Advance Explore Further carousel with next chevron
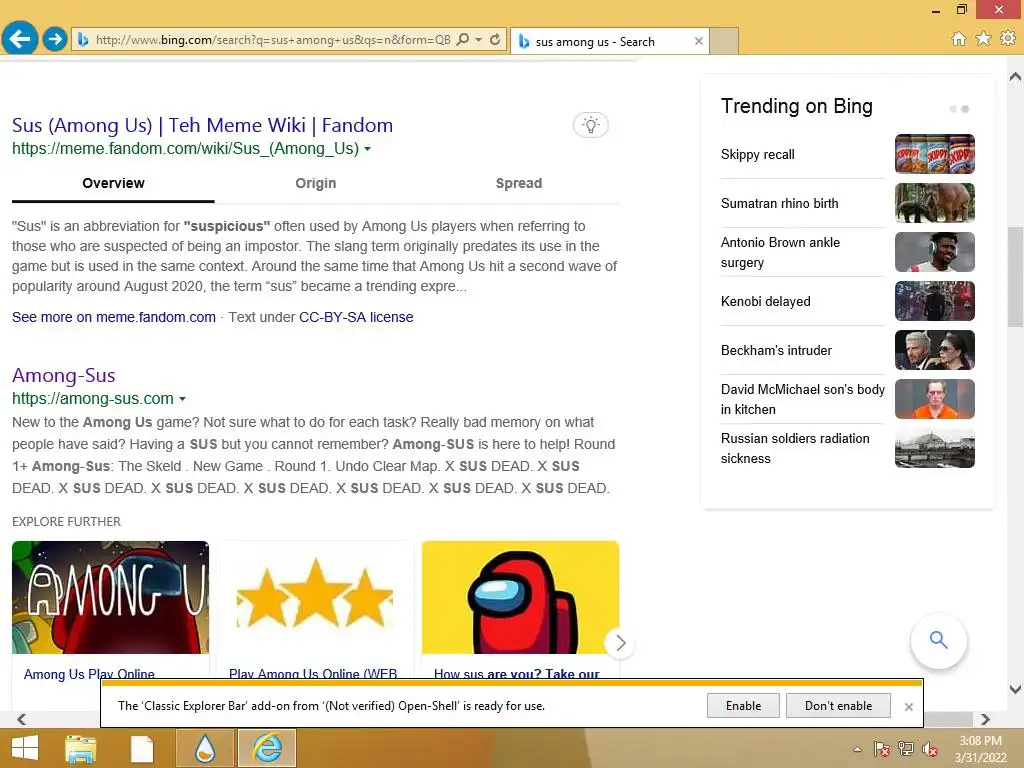This screenshot has width=1024, height=768. tap(620, 643)
